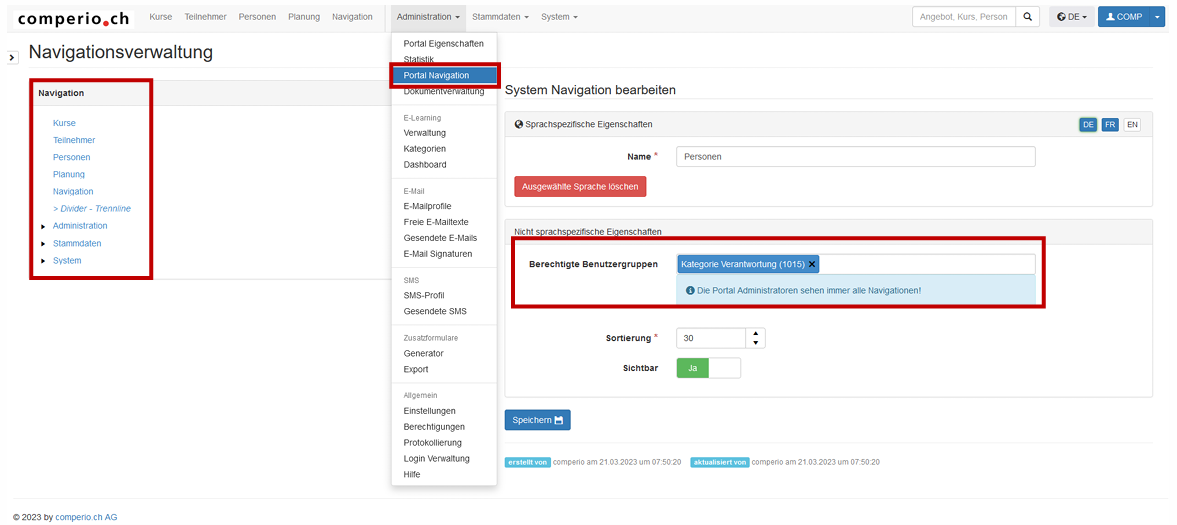
Task: Click the Name input field
Action: pos(856,156)
